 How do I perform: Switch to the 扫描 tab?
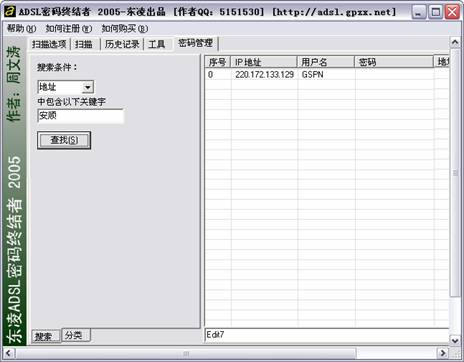coord(84,44)
